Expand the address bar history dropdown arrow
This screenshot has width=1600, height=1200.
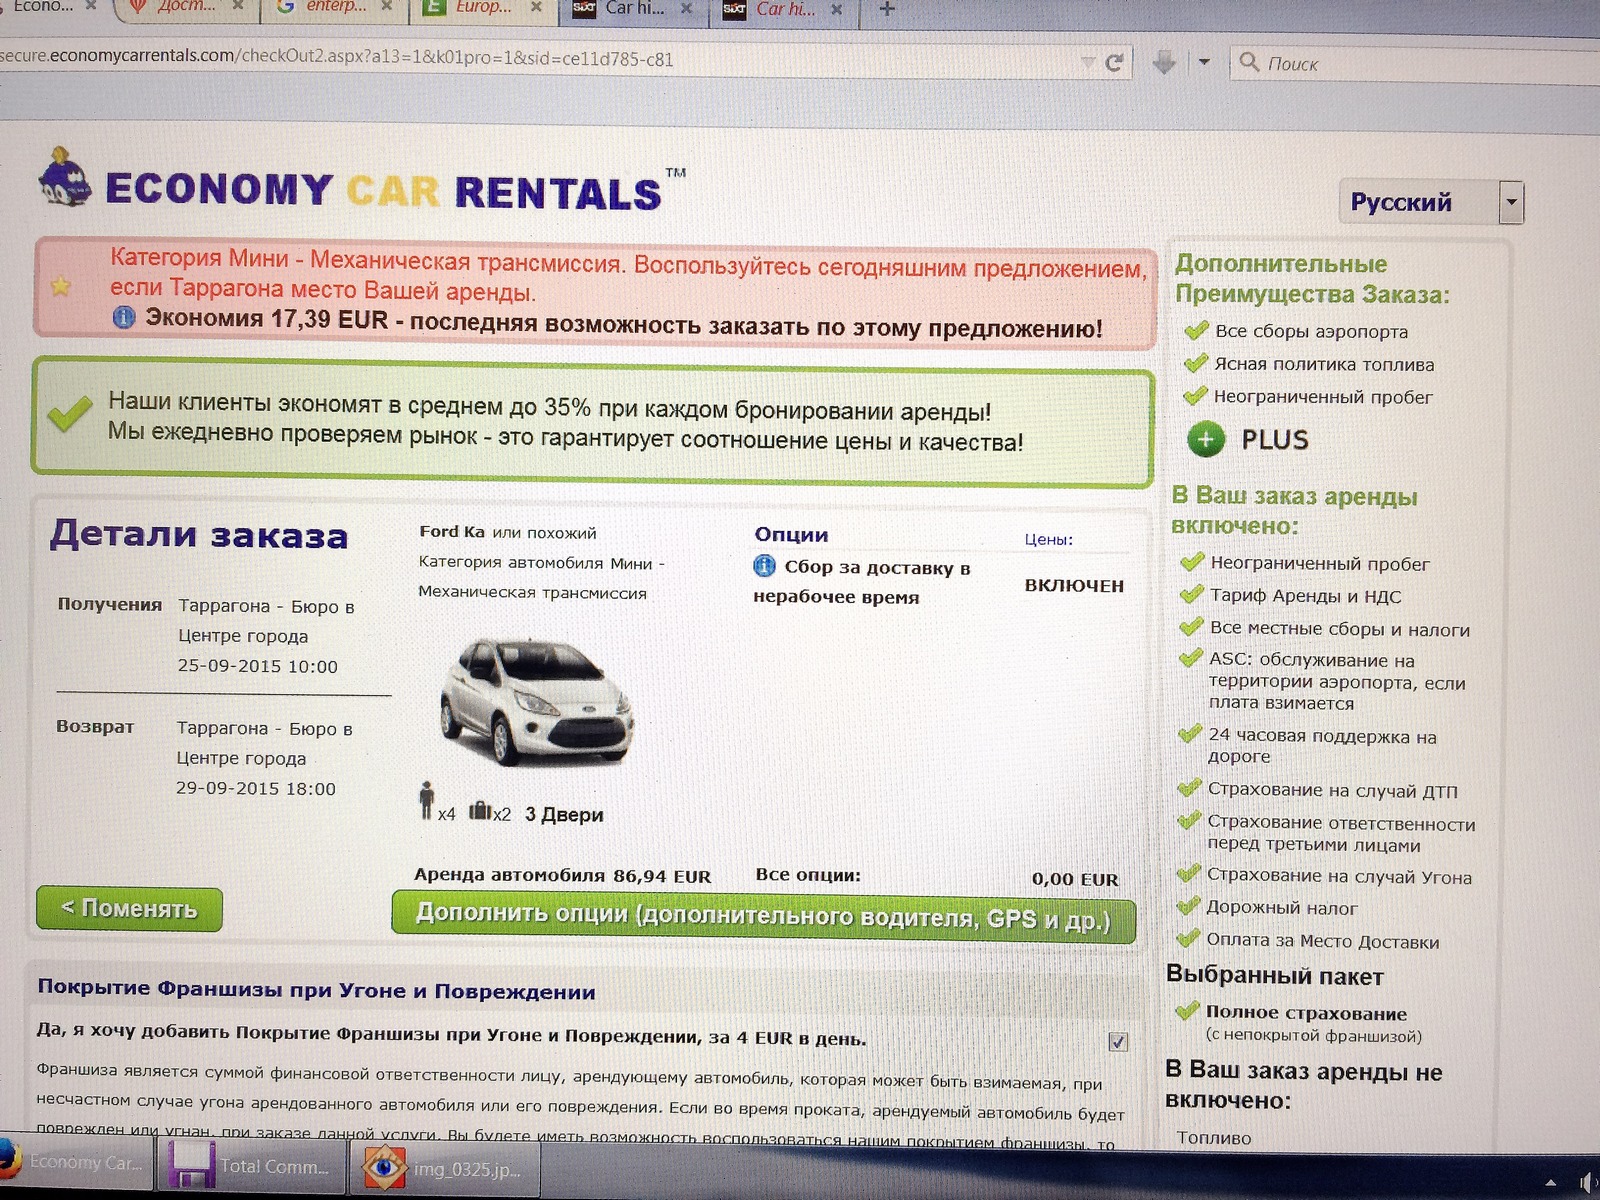coord(1087,63)
